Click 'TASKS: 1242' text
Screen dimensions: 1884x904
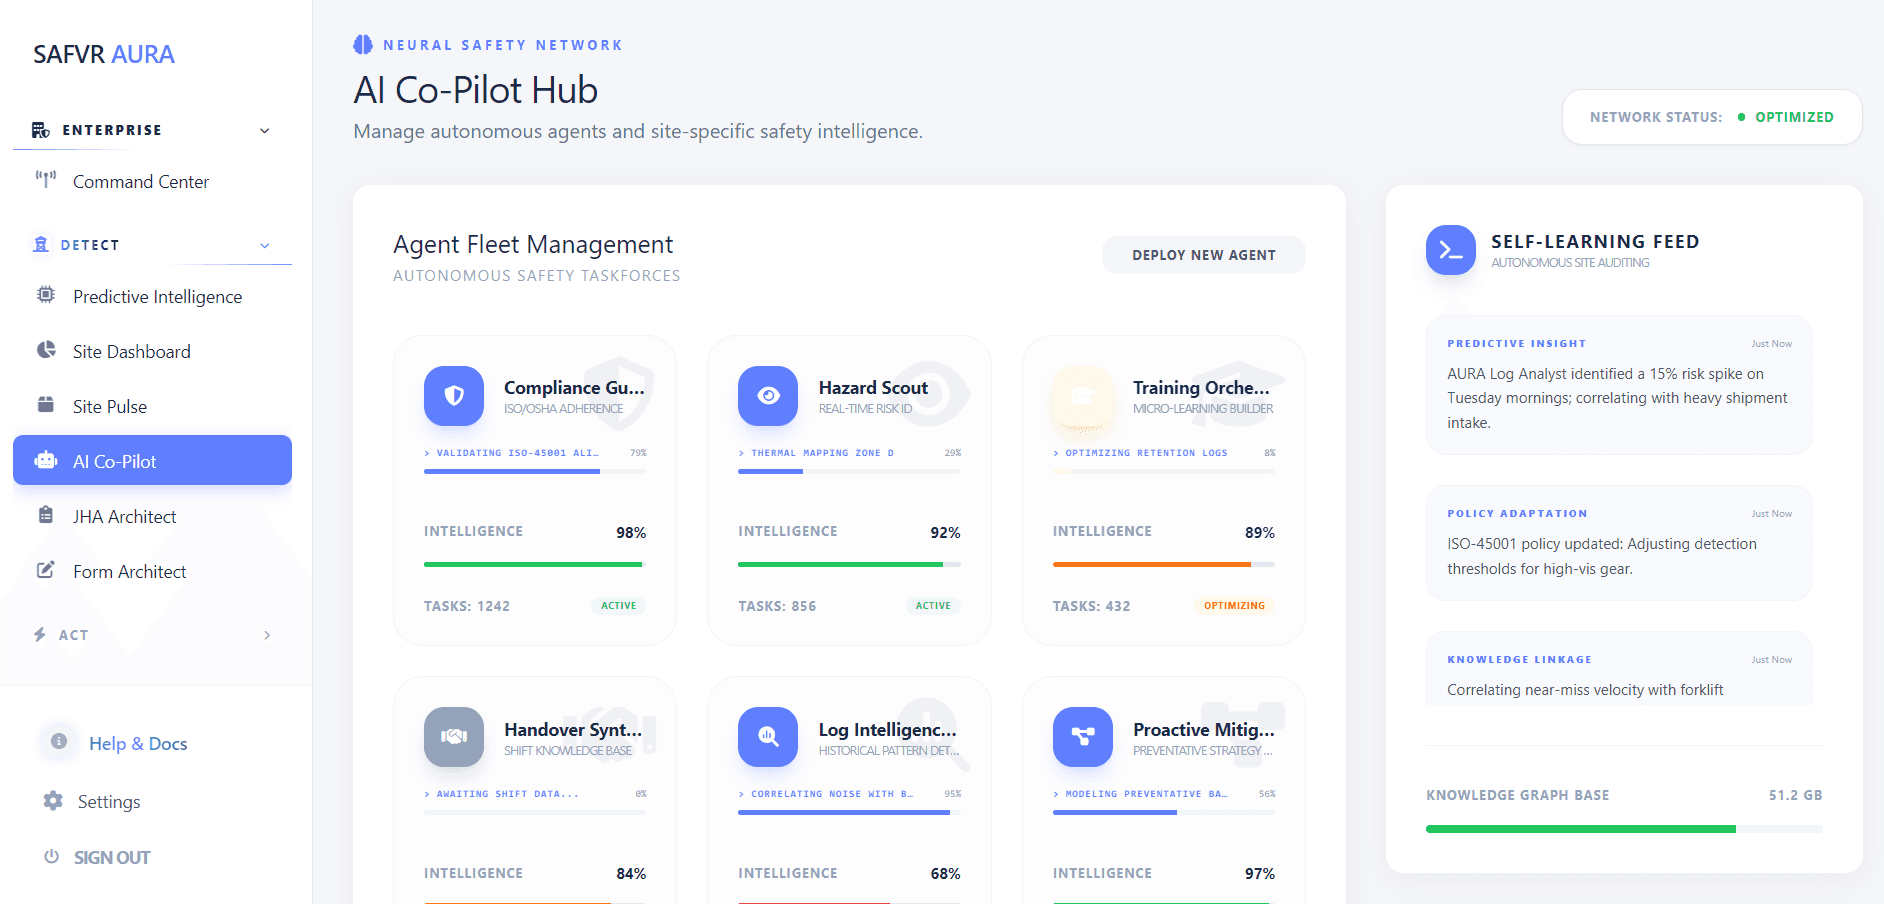click(467, 606)
